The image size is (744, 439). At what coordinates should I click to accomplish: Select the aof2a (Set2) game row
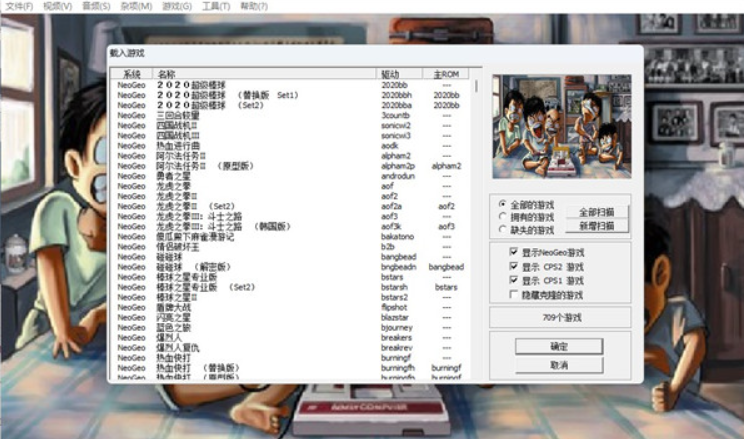[x=291, y=206]
